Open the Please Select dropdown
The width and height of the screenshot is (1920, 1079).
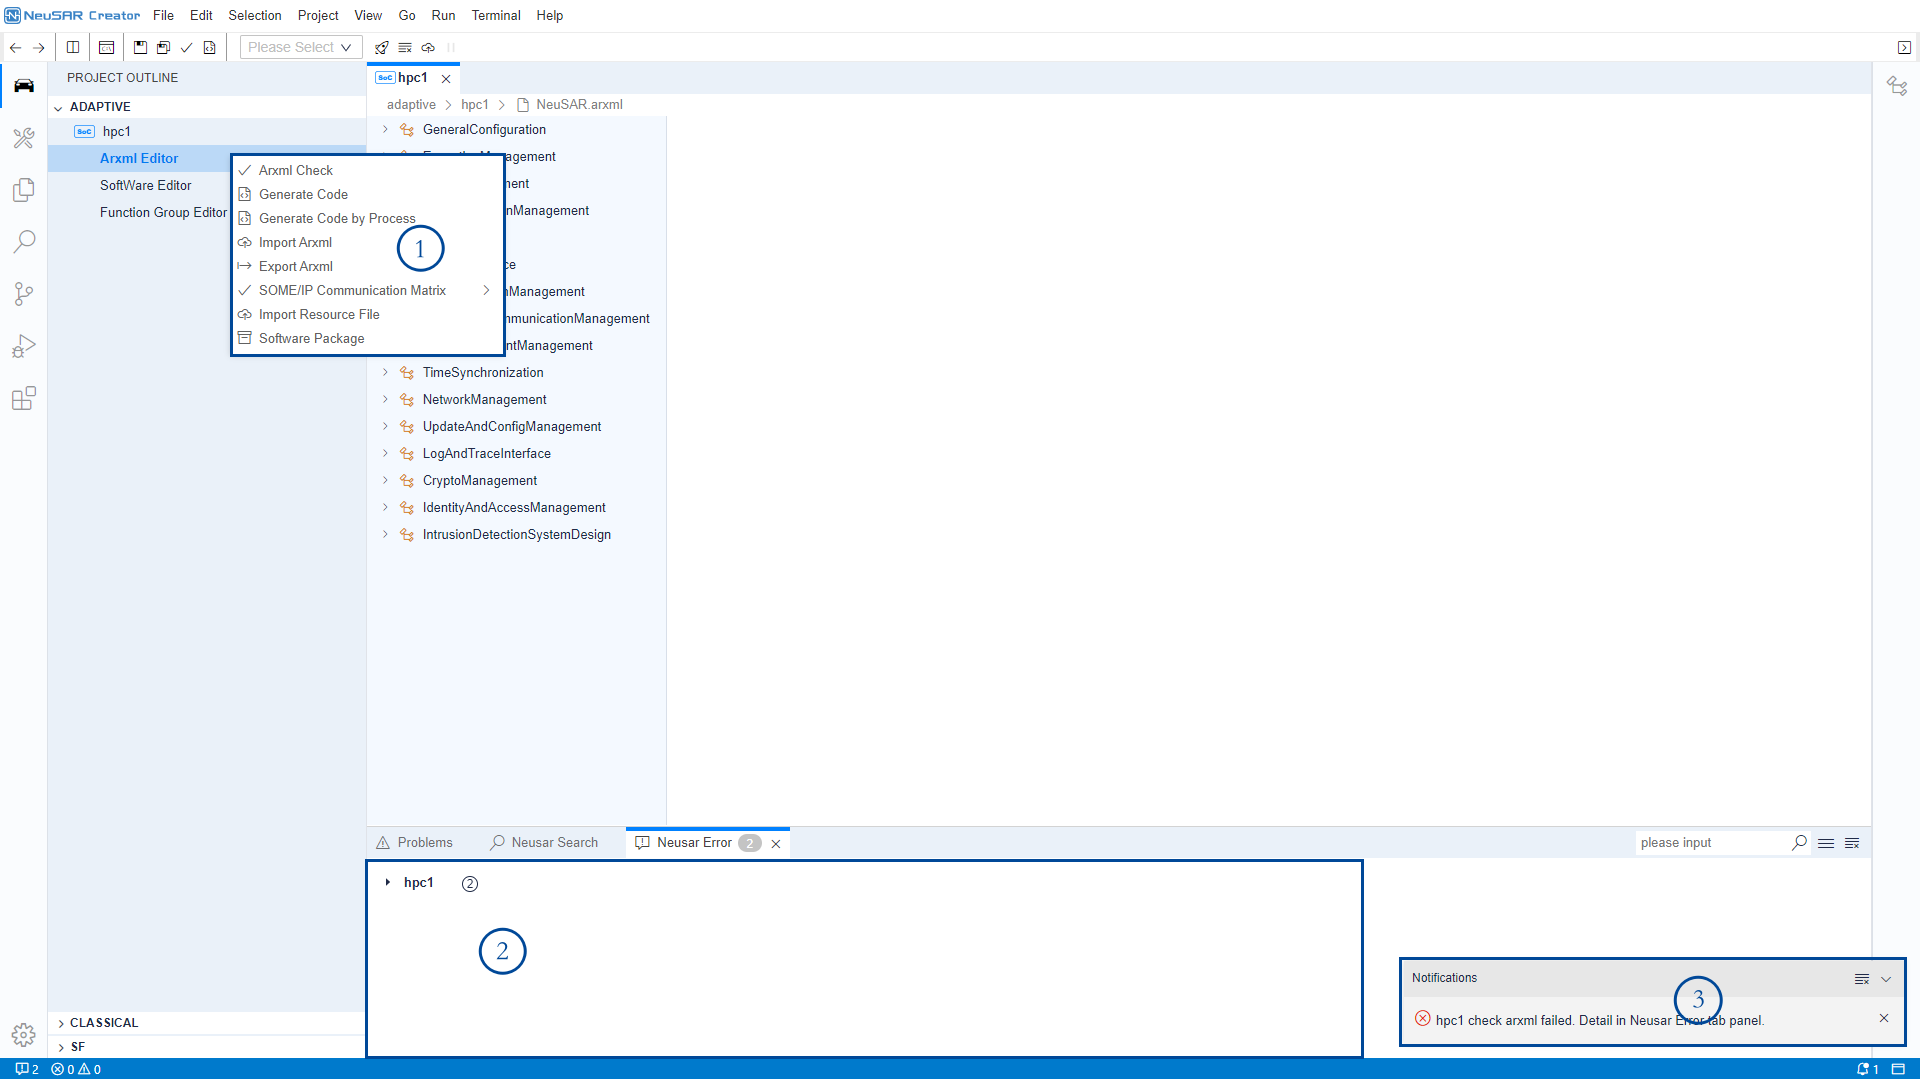point(300,47)
